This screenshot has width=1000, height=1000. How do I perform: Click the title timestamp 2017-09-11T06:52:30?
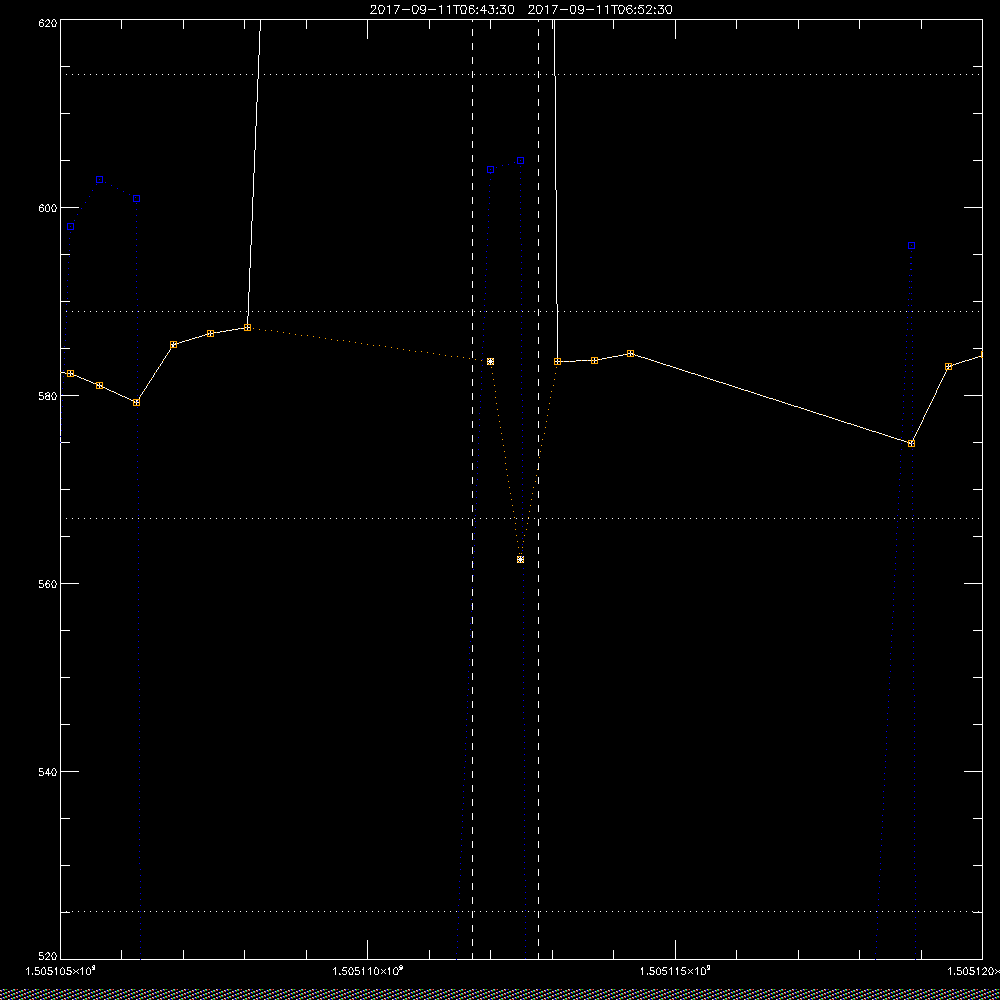600,10
